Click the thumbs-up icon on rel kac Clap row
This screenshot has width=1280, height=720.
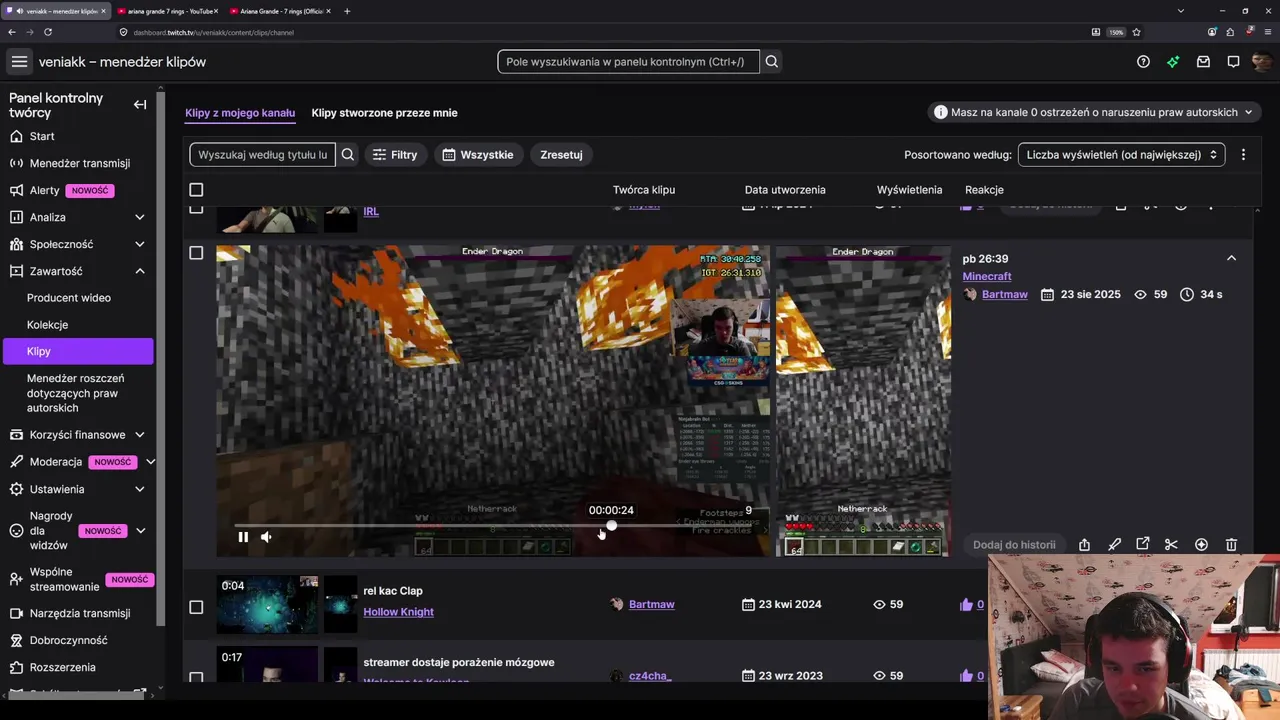[966, 605]
